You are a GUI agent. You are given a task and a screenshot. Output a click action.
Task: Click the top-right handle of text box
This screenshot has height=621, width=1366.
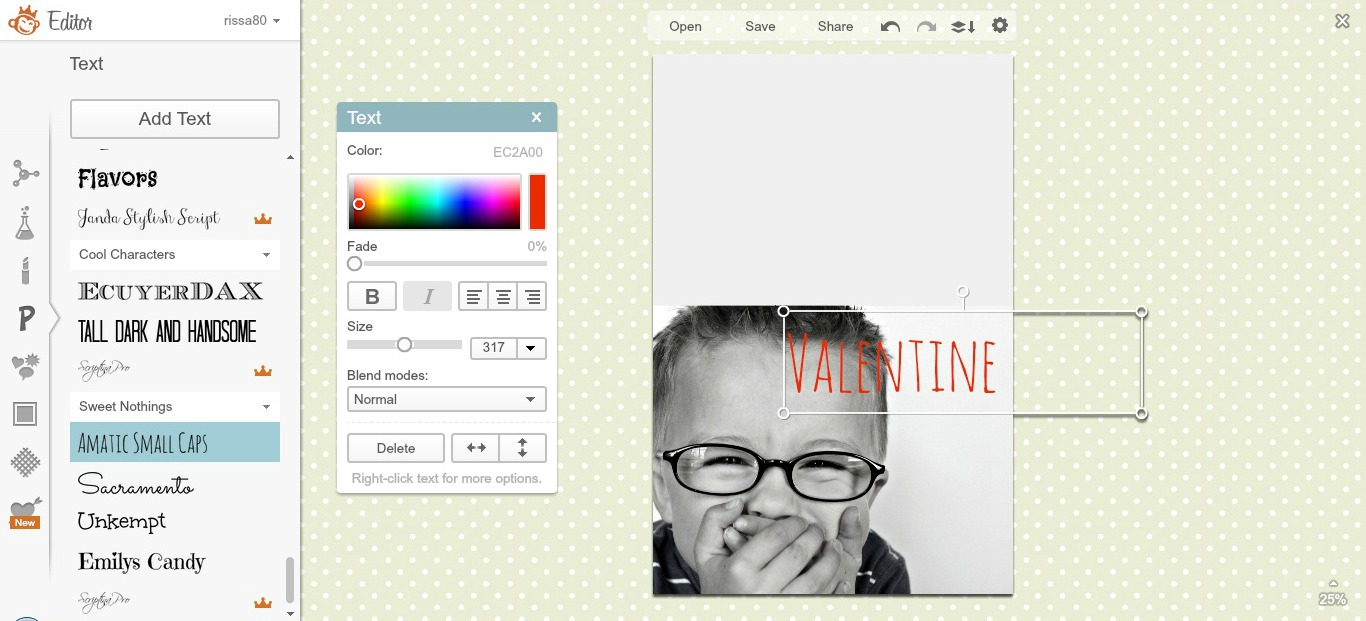pyautogui.click(x=1141, y=312)
